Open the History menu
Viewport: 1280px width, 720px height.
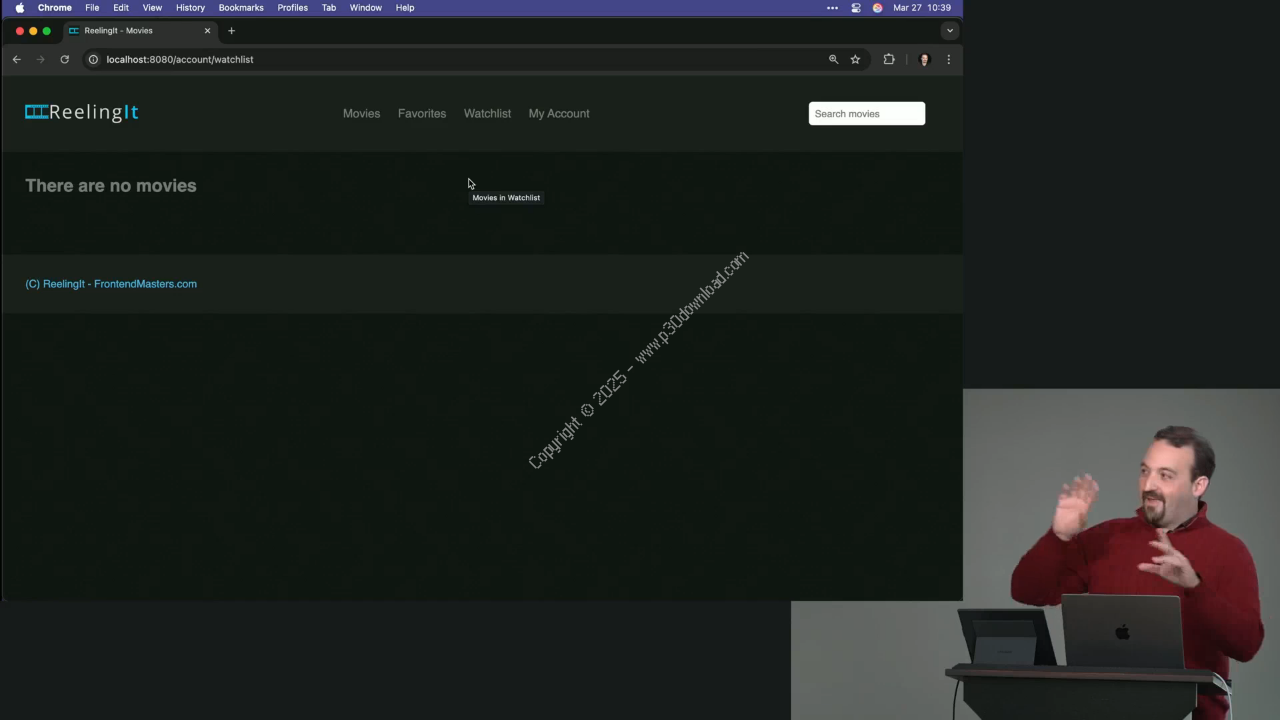click(190, 7)
